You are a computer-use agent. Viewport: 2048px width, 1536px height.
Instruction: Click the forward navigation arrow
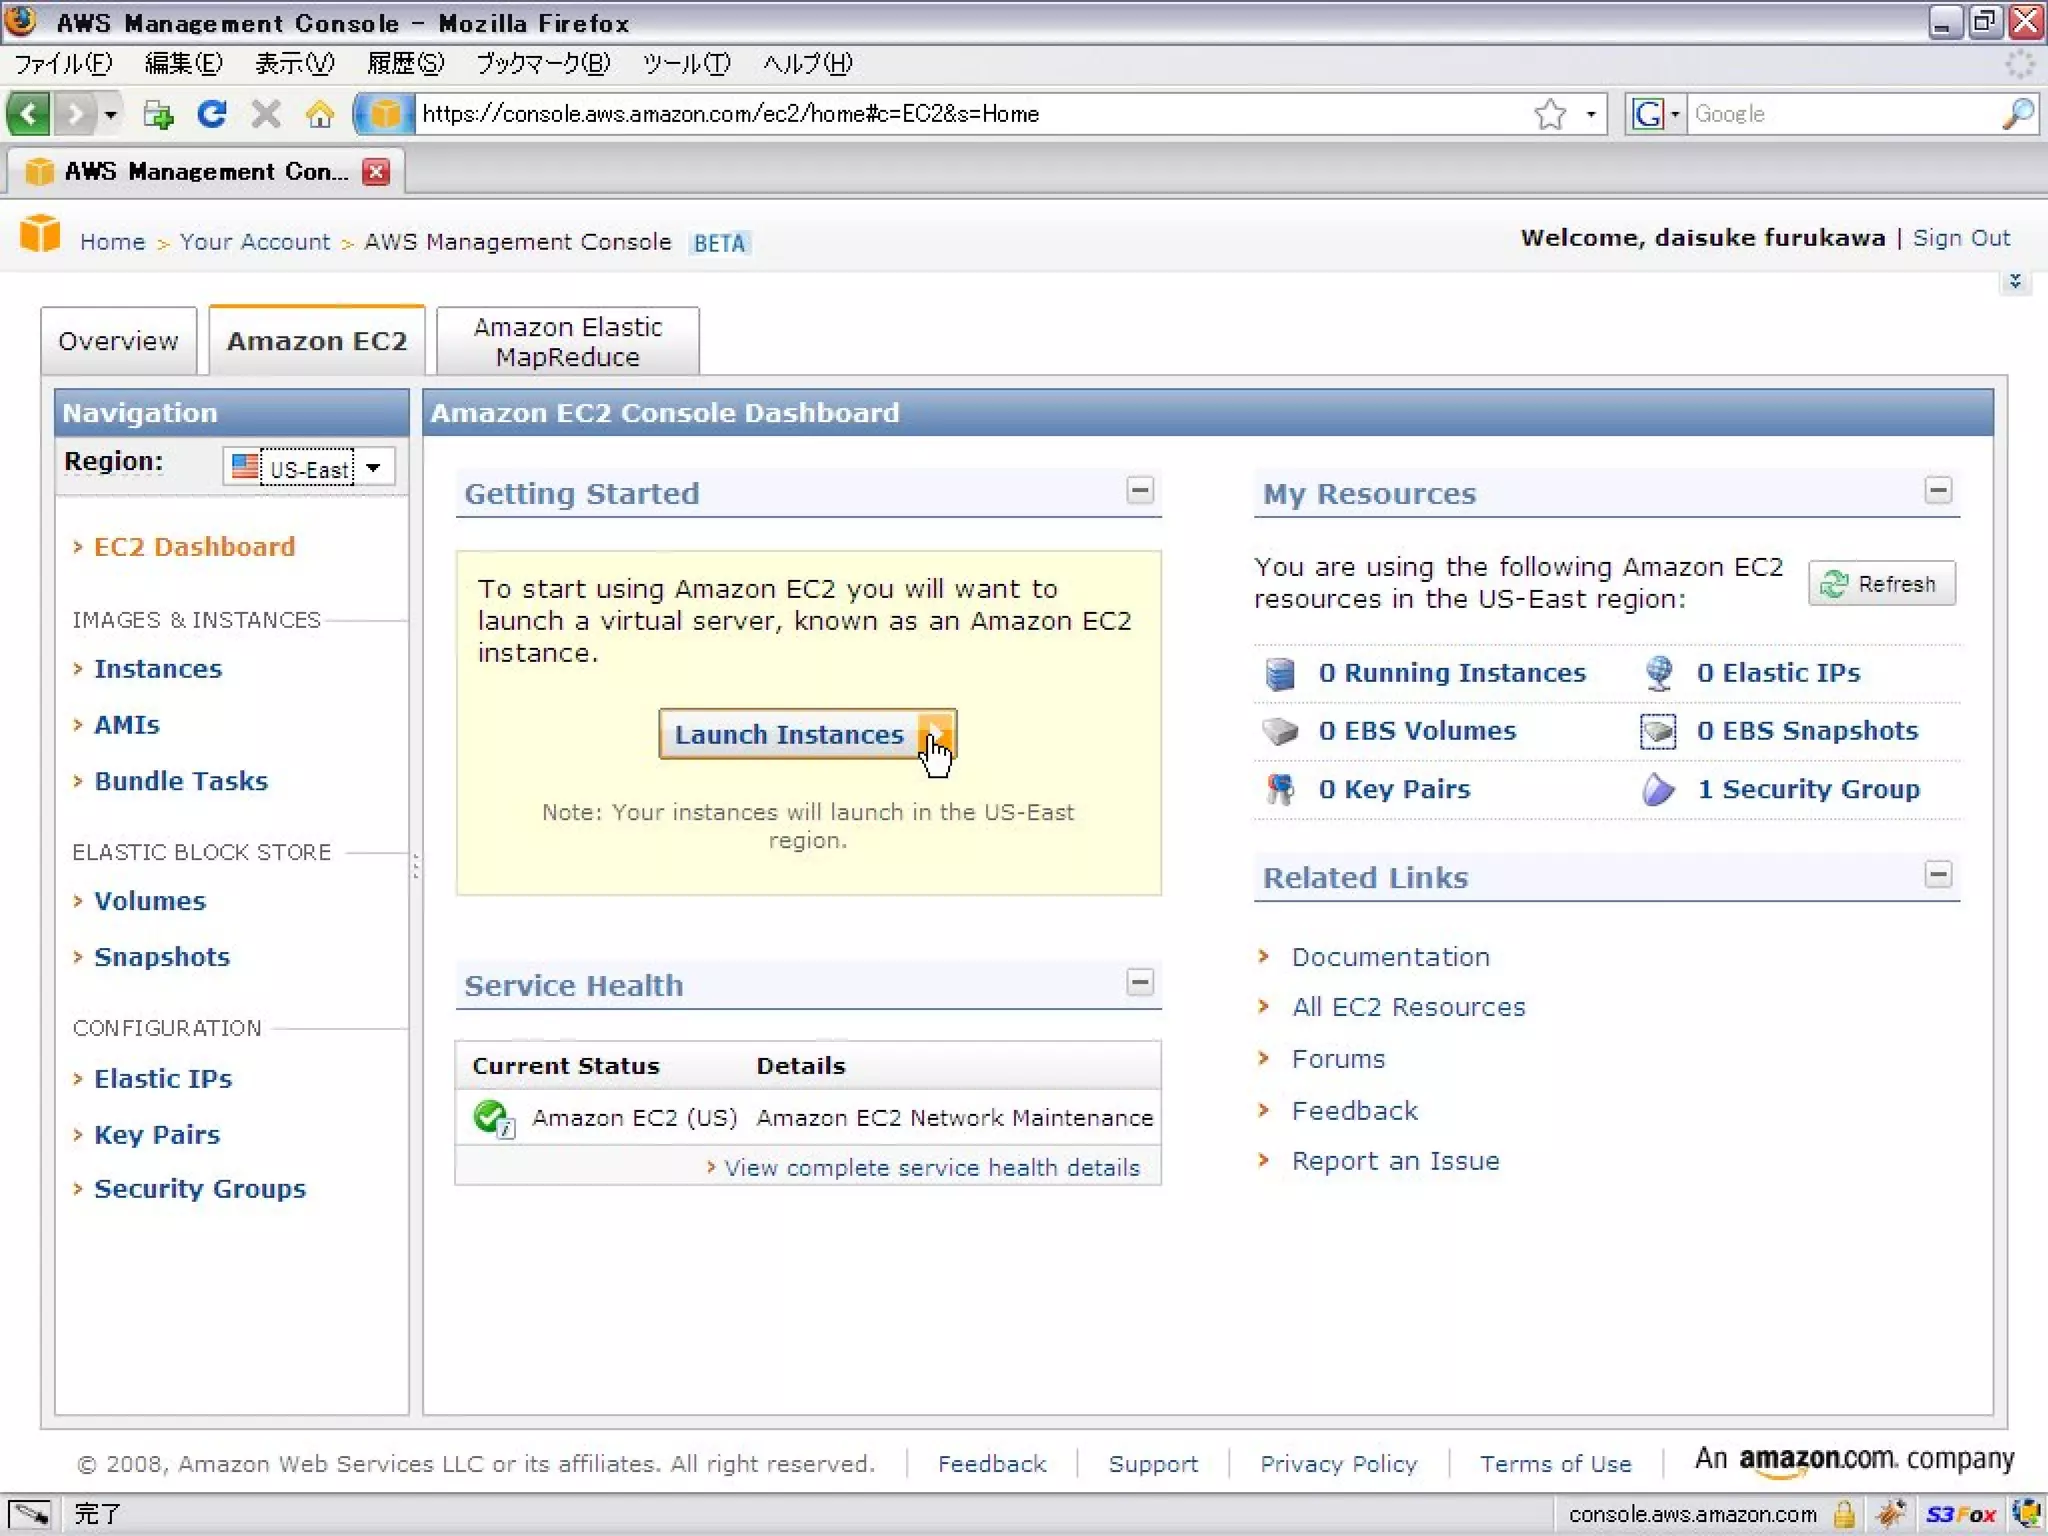[76, 114]
